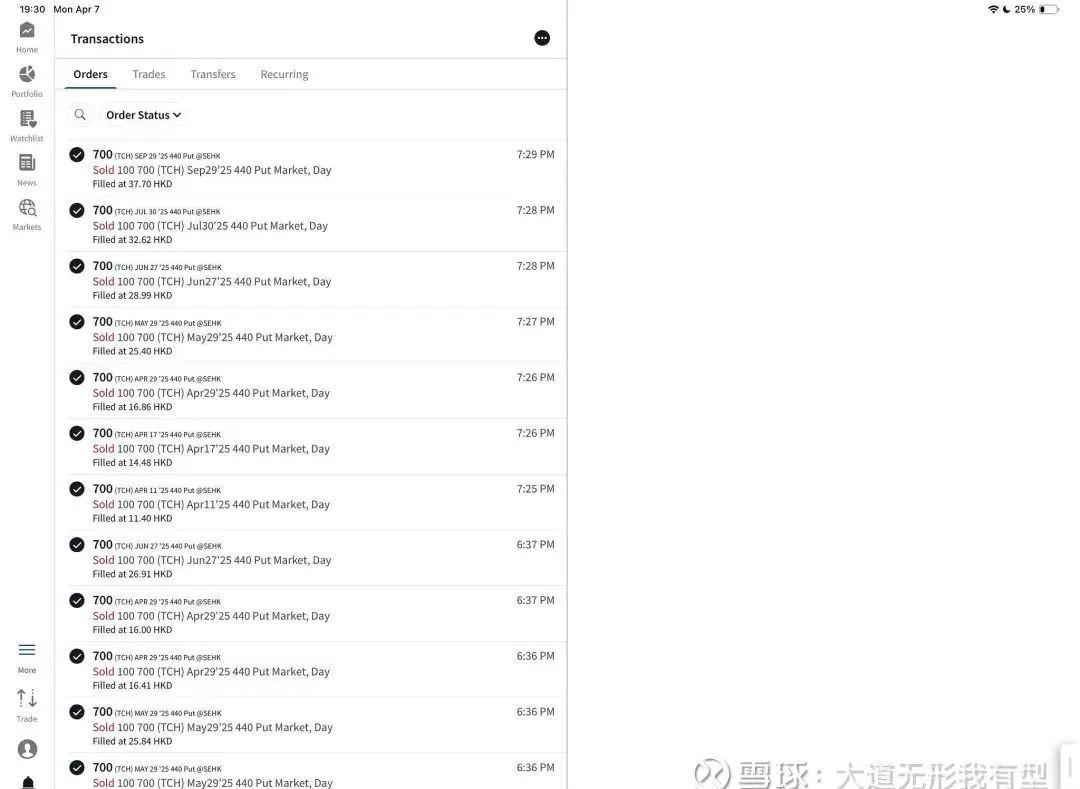Switch to the Trades tab
Image resolution: width=1080 pixels, height=789 pixels.
coord(149,74)
